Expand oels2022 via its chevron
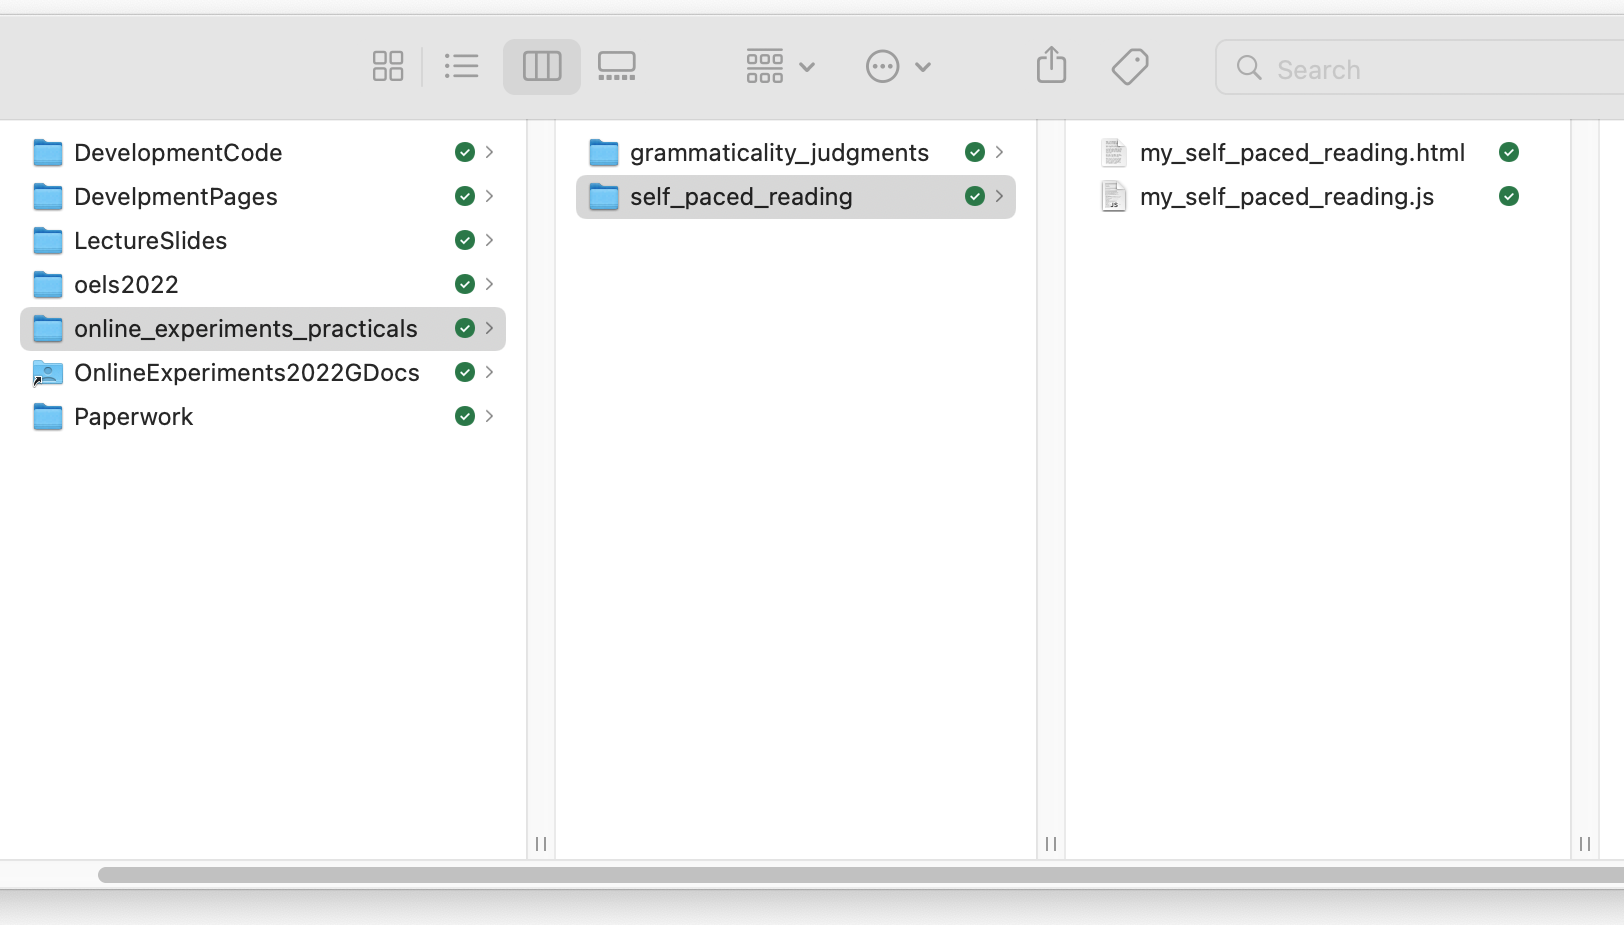Screen dimensions: 1624x925 489,284
